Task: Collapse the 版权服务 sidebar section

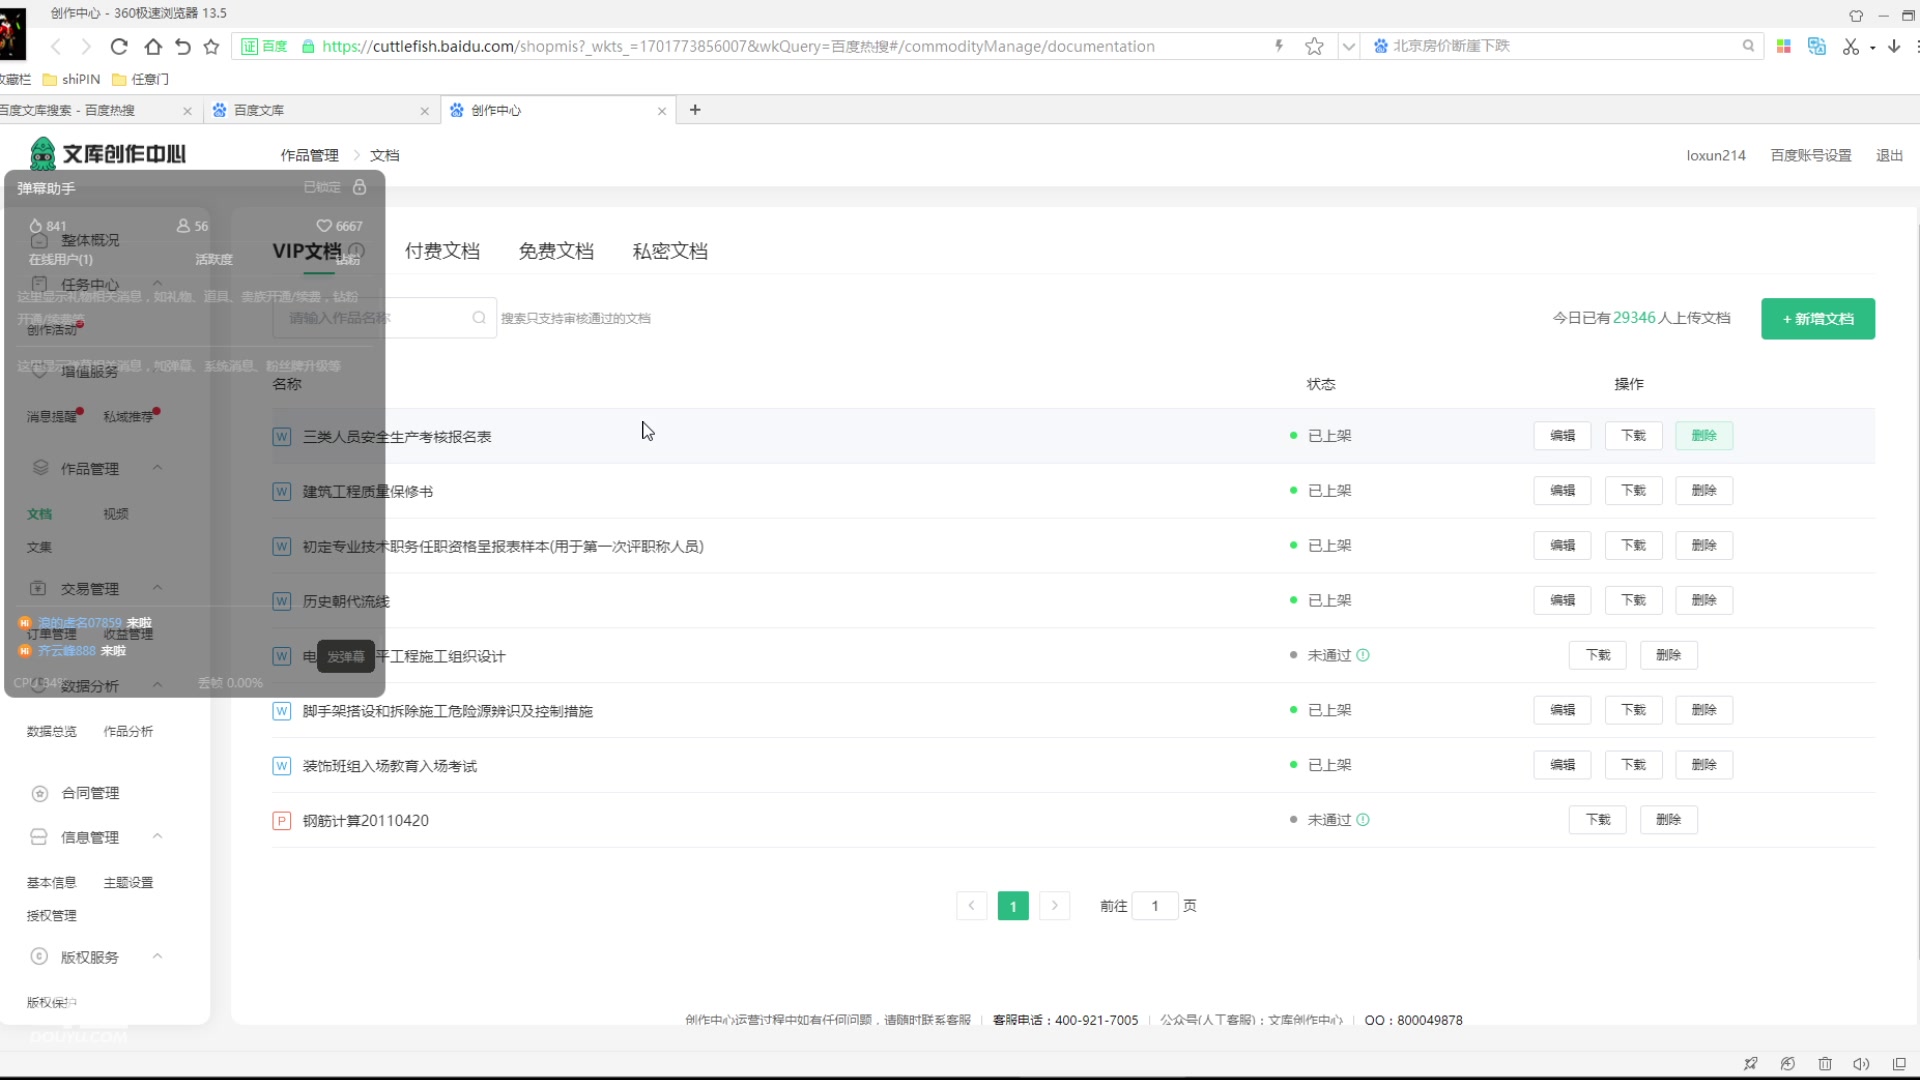Action: [157, 957]
